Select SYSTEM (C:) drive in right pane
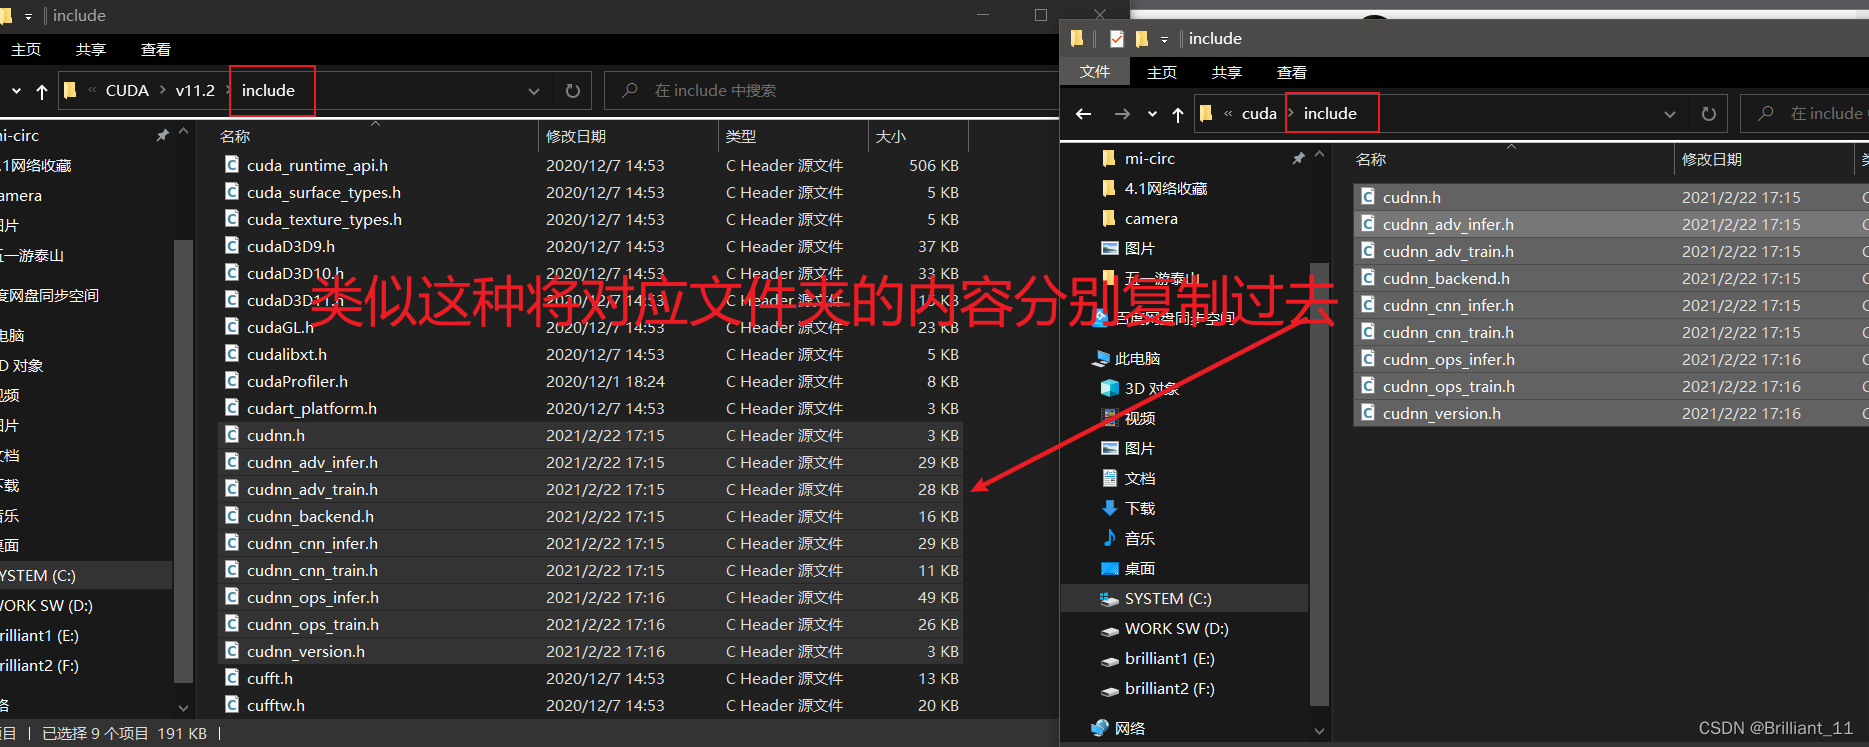 (1167, 598)
